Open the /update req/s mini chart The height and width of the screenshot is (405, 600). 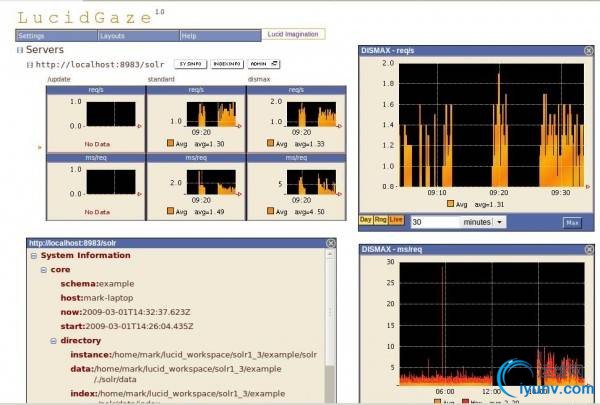(x=111, y=114)
